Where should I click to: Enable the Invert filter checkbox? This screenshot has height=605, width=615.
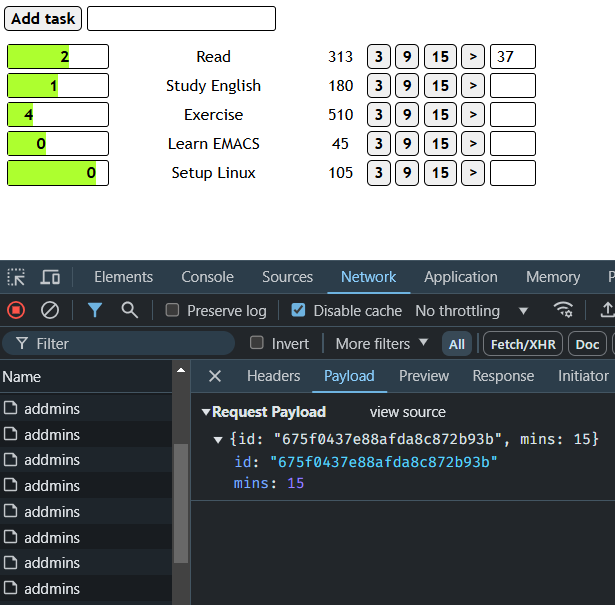click(257, 343)
